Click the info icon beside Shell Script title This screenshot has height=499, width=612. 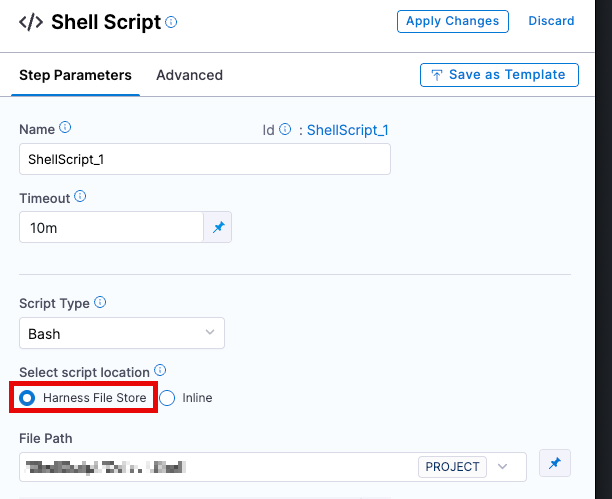171,22
